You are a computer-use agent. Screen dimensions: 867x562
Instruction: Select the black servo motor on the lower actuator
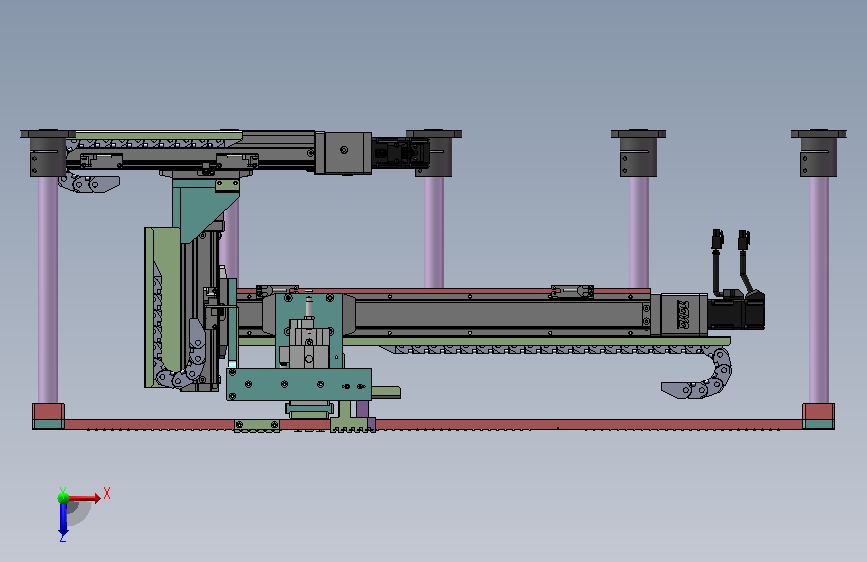pos(736,313)
